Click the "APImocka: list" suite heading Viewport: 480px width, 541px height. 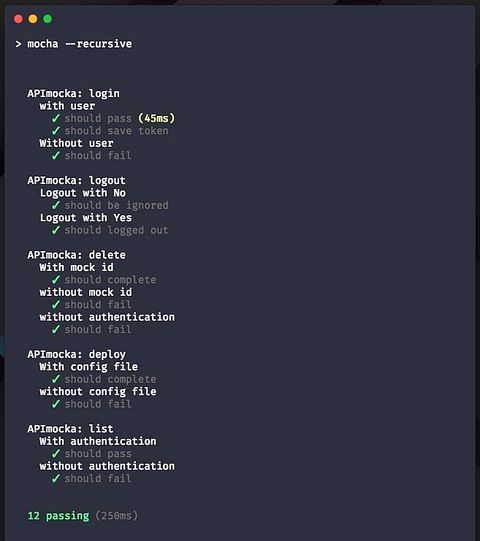click(x=70, y=429)
